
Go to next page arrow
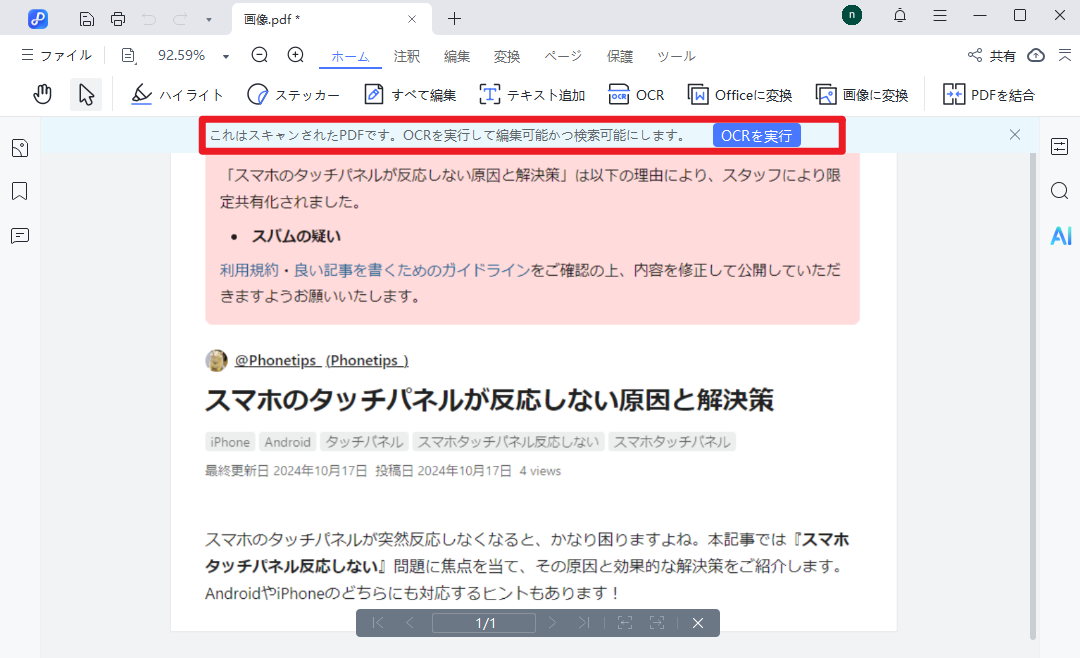tap(552, 623)
